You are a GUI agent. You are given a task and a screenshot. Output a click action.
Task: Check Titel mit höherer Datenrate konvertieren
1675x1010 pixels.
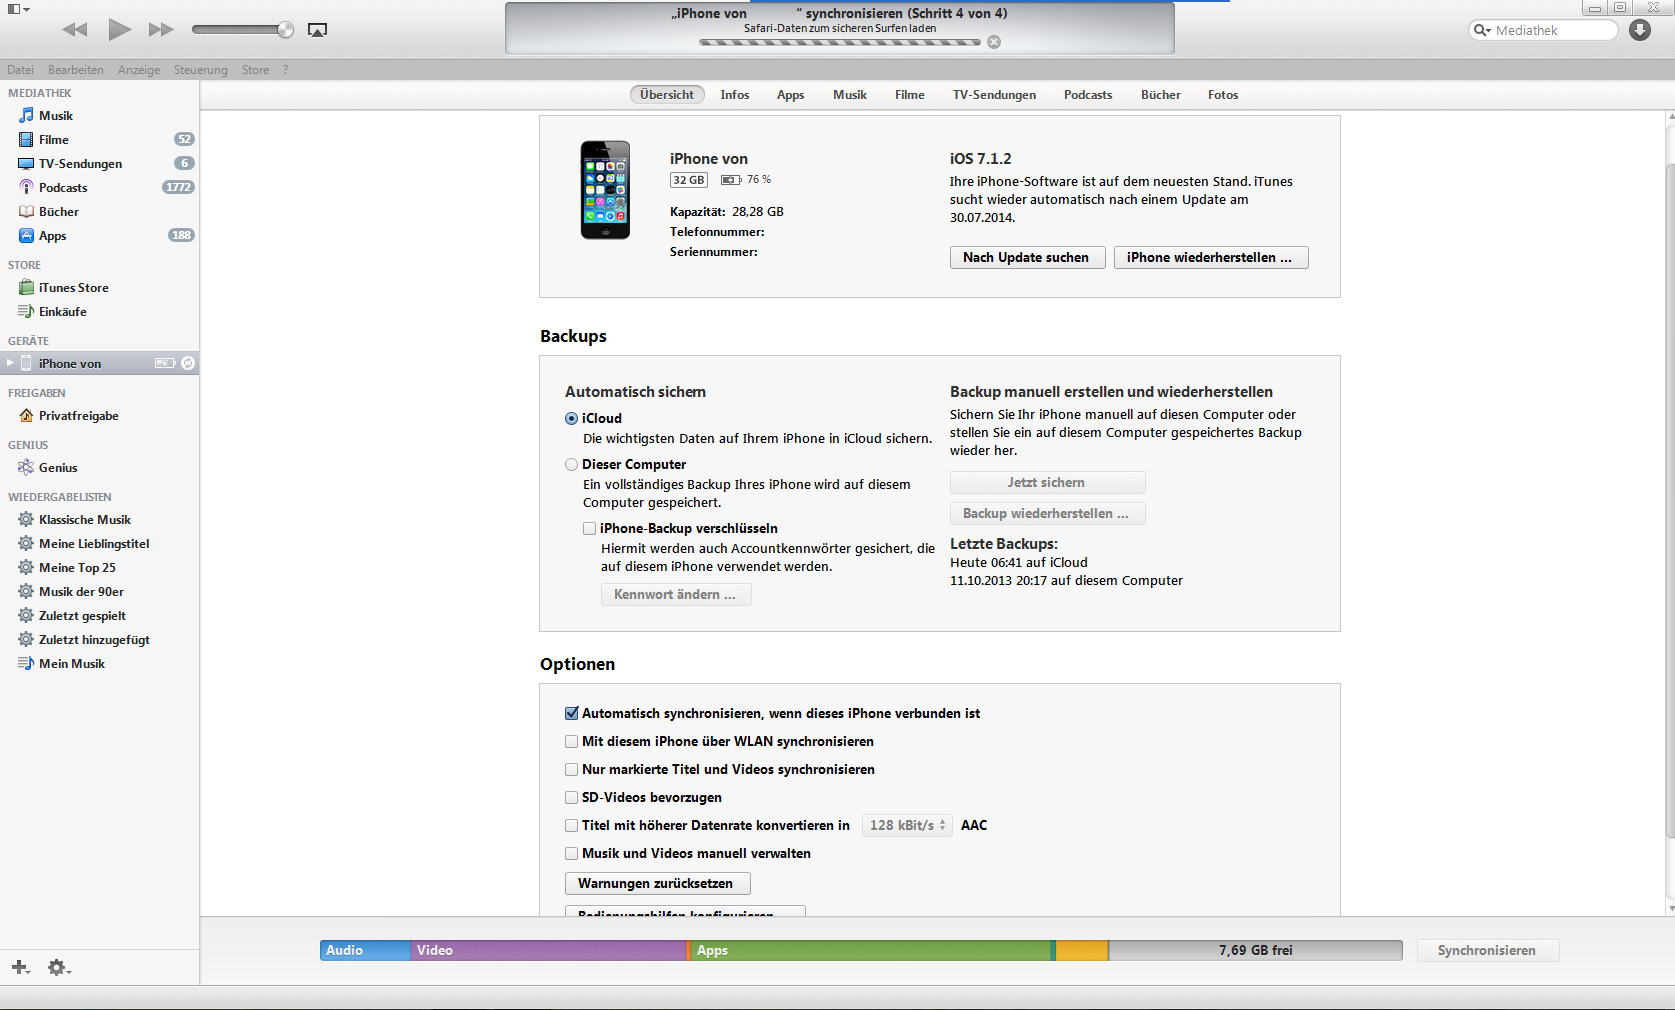click(x=572, y=826)
